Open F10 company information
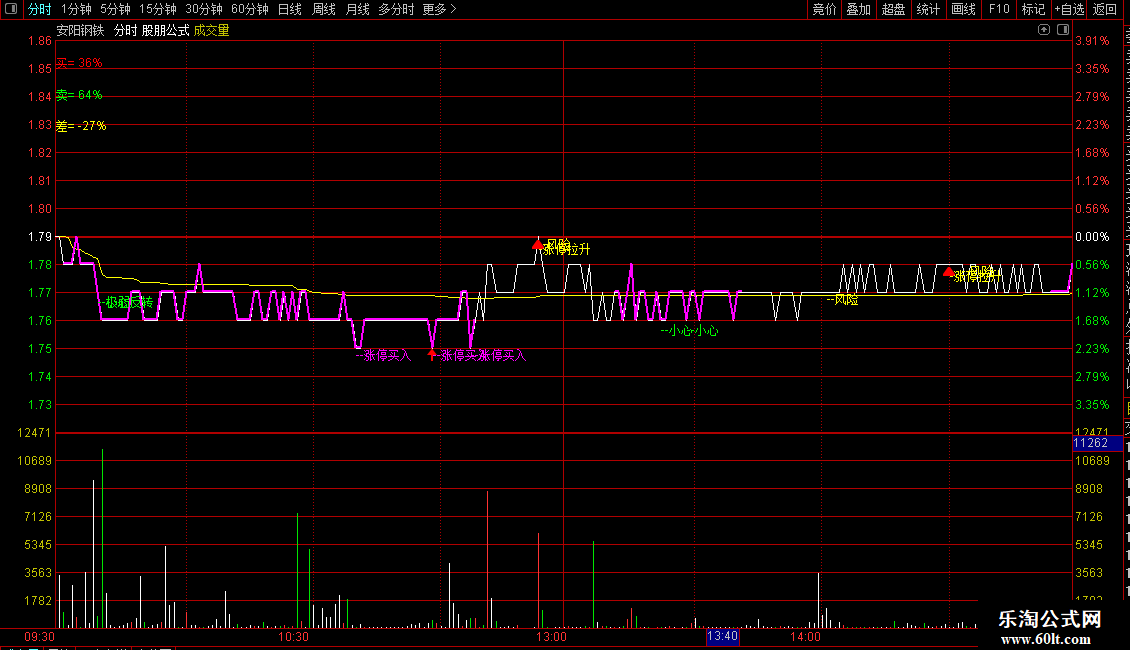Image resolution: width=1130 pixels, height=650 pixels. click(999, 9)
